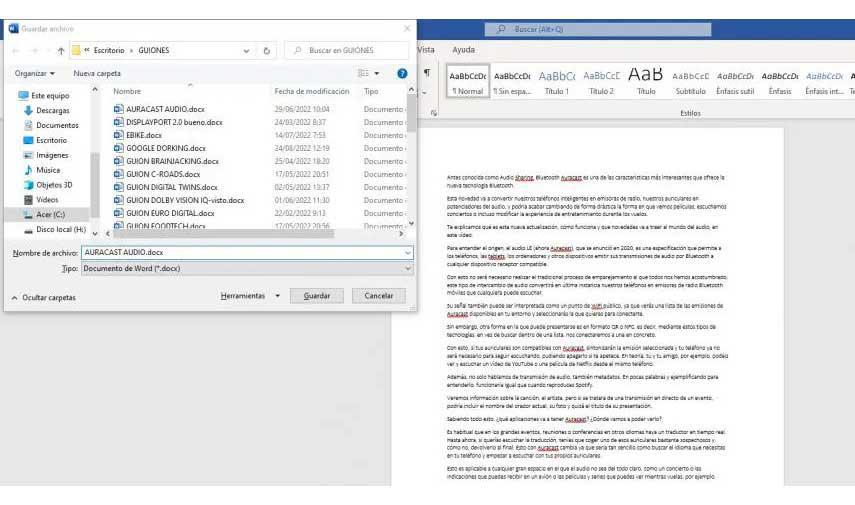Open the Nombre de archivo dropdown arrow
Screen dimensions: 855x505
point(407,252)
